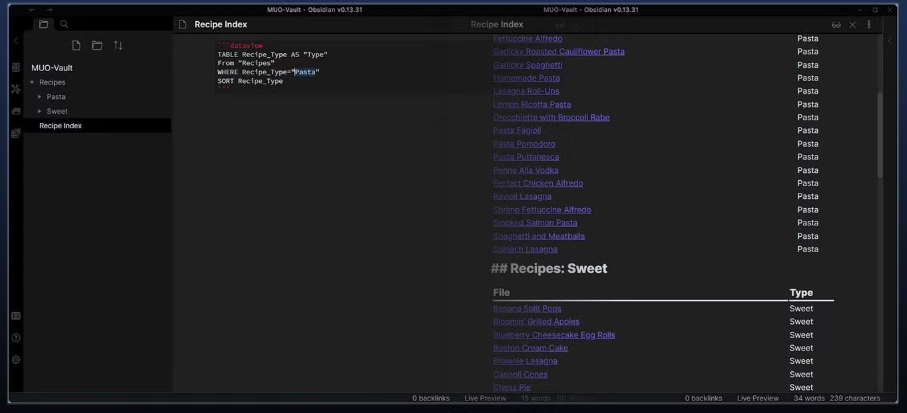
Task: Change sort order of file explorer
Action: pyautogui.click(x=118, y=45)
